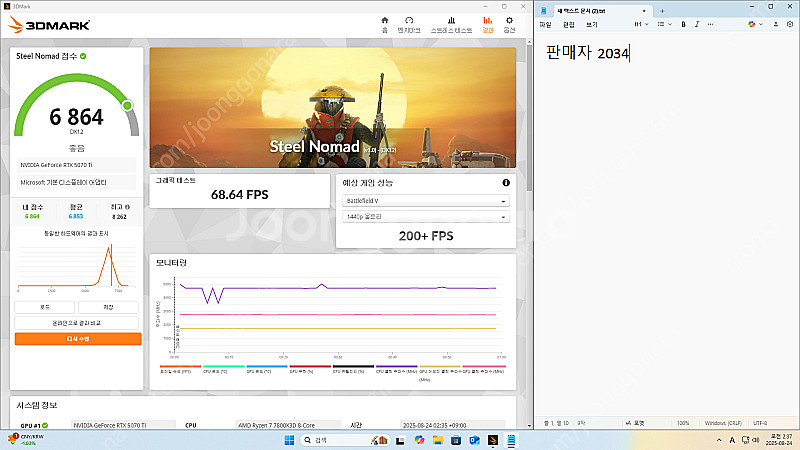This screenshot has height=450, width=800.
Task: Click the 3DMark logo
Action: tap(49, 24)
